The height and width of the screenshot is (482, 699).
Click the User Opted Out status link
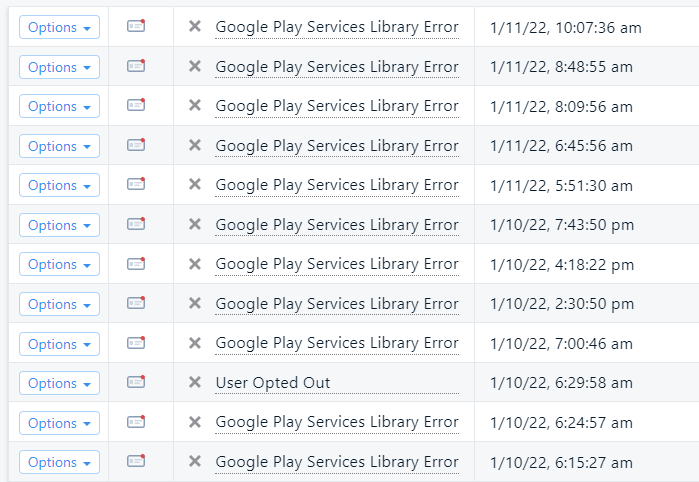pos(273,383)
